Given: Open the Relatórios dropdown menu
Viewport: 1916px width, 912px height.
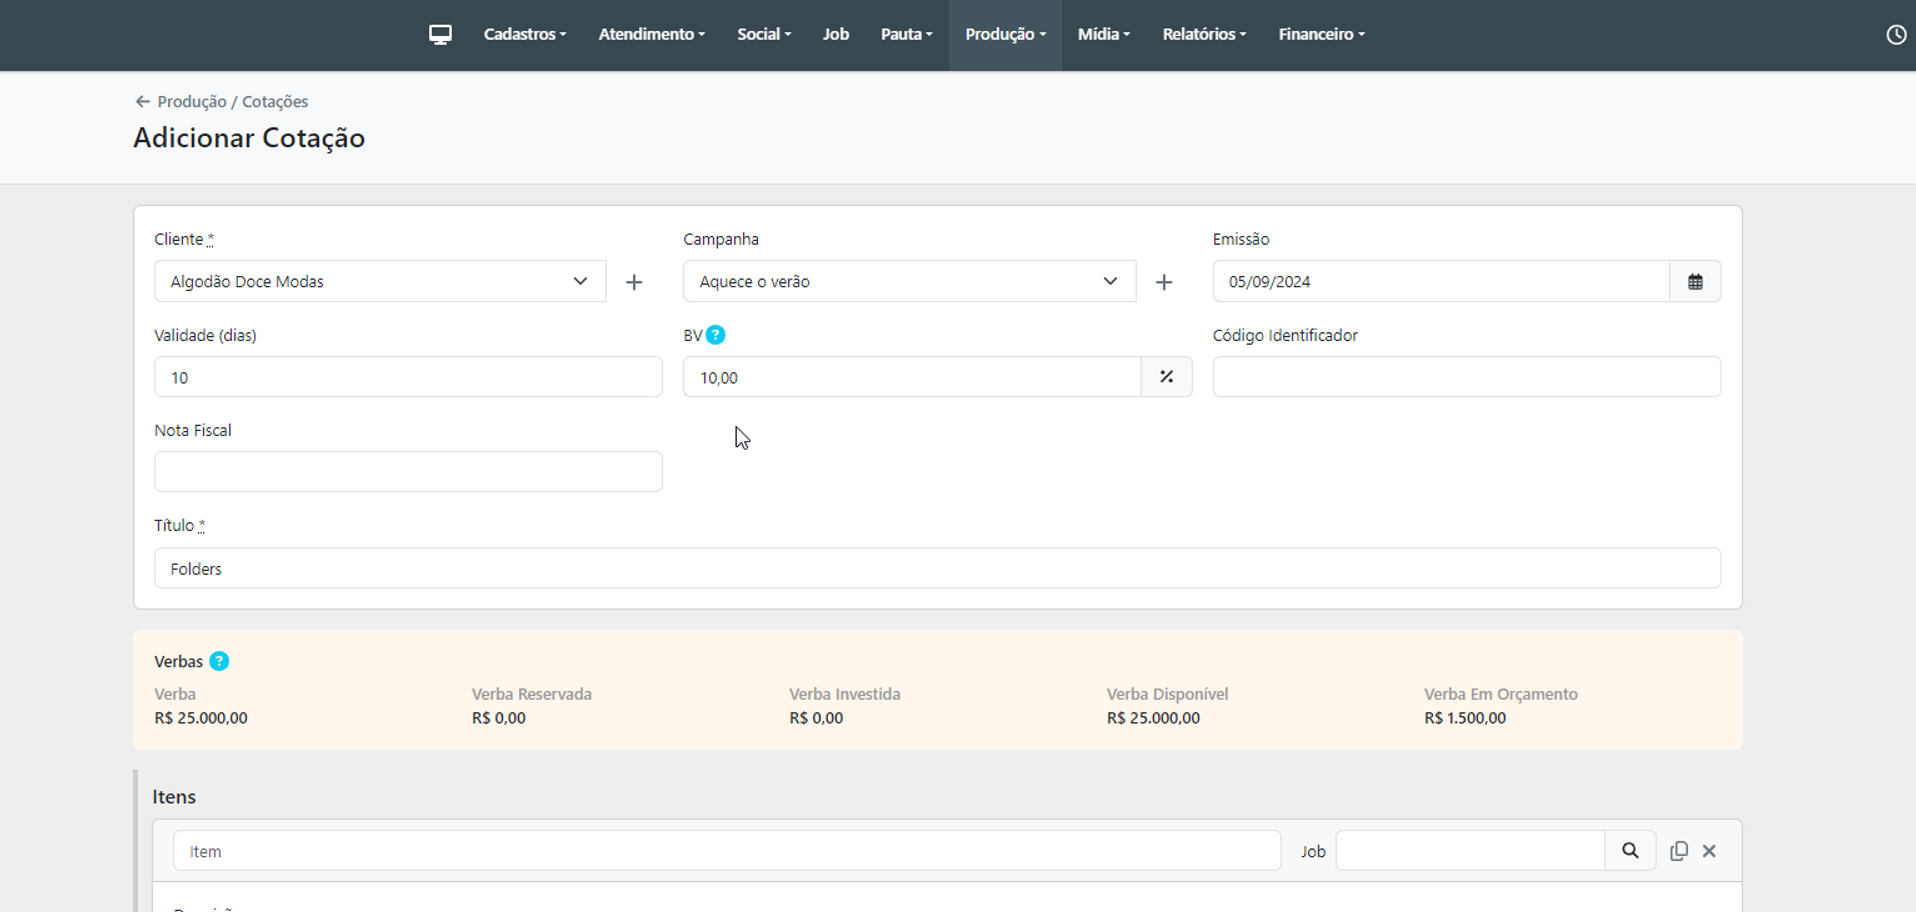Looking at the screenshot, I should tap(1203, 35).
